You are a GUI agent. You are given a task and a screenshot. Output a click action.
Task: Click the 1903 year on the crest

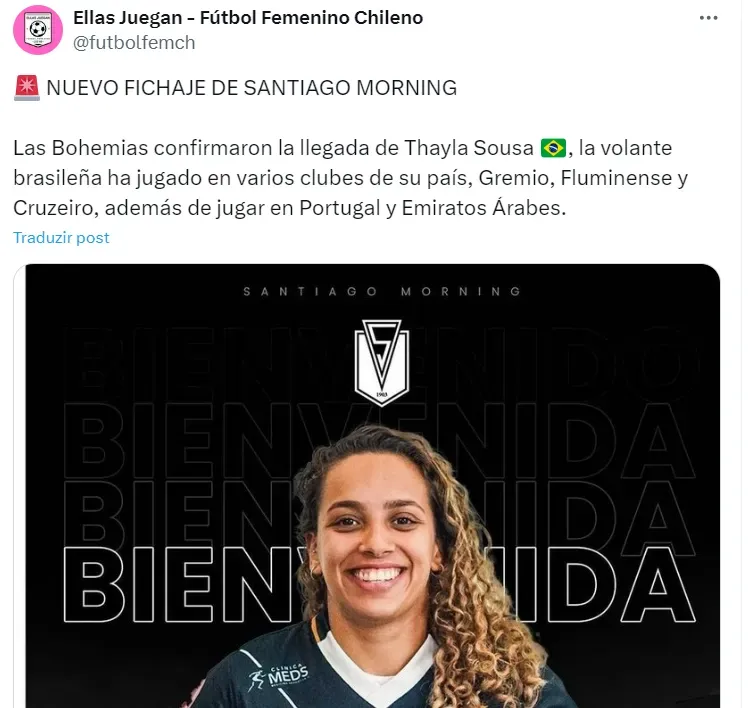pyautogui.click(x=382, y=395)
